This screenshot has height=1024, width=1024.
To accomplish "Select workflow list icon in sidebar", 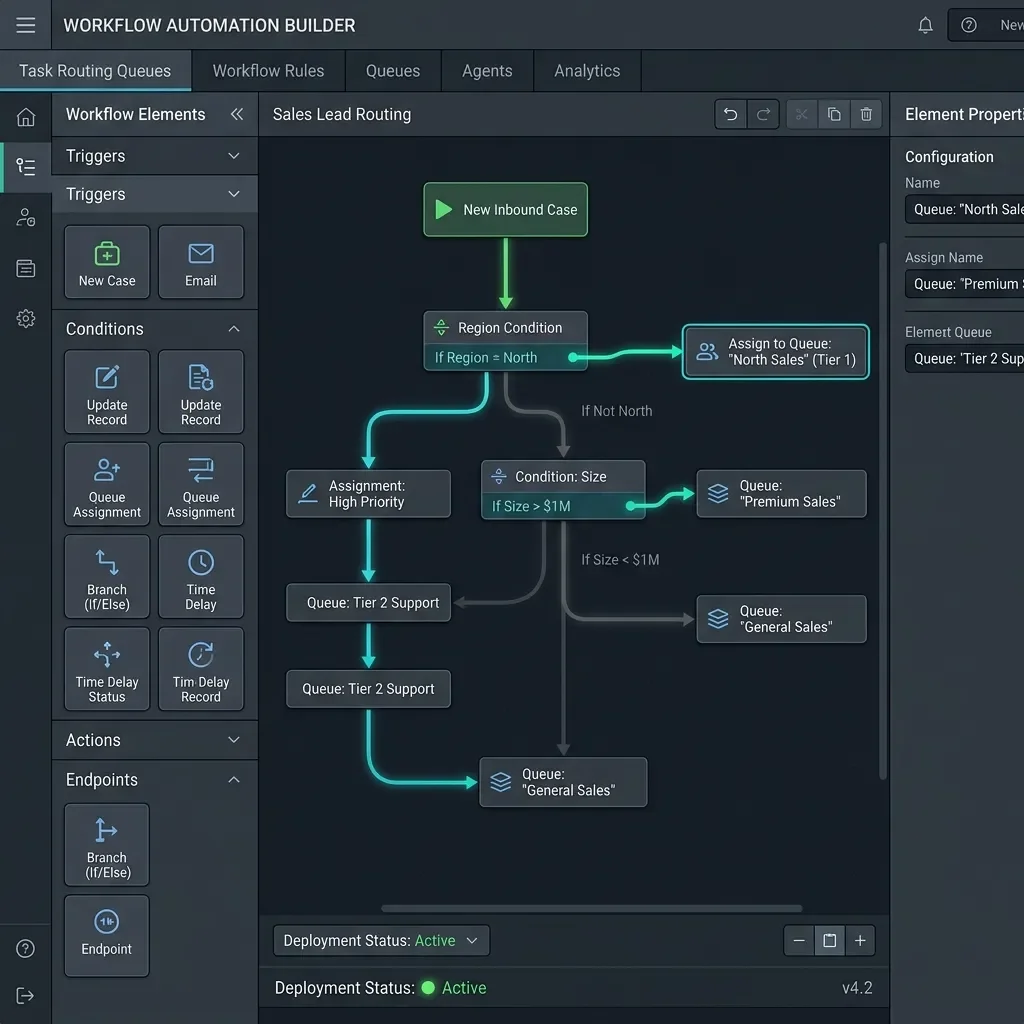I will click(x=25, y=167).
